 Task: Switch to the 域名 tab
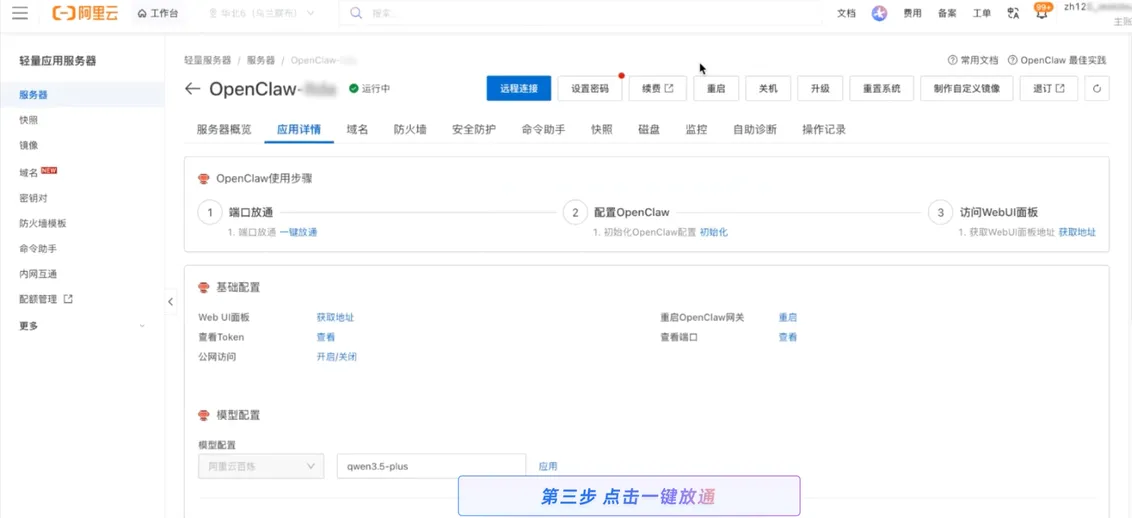[x=357, y=130]
